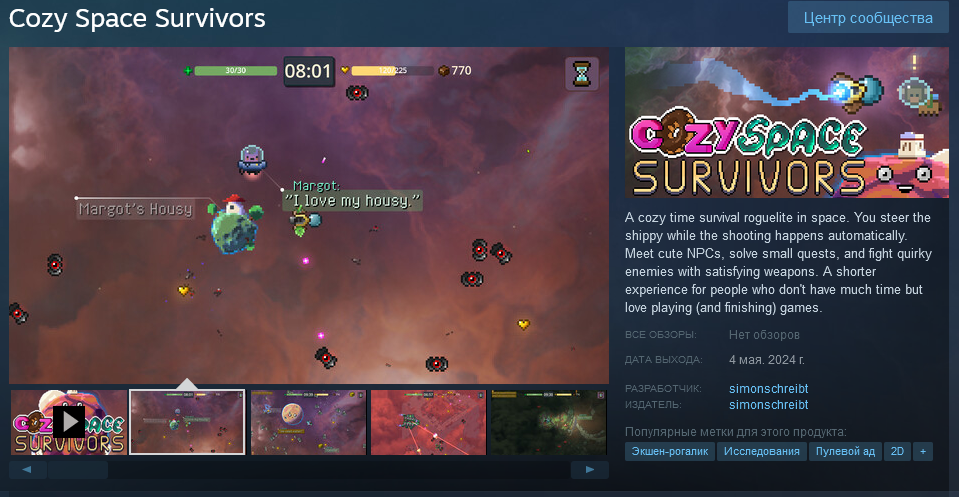
Task: Click the hourglass icon in screenshot
Action: click(x=582, y=73)
